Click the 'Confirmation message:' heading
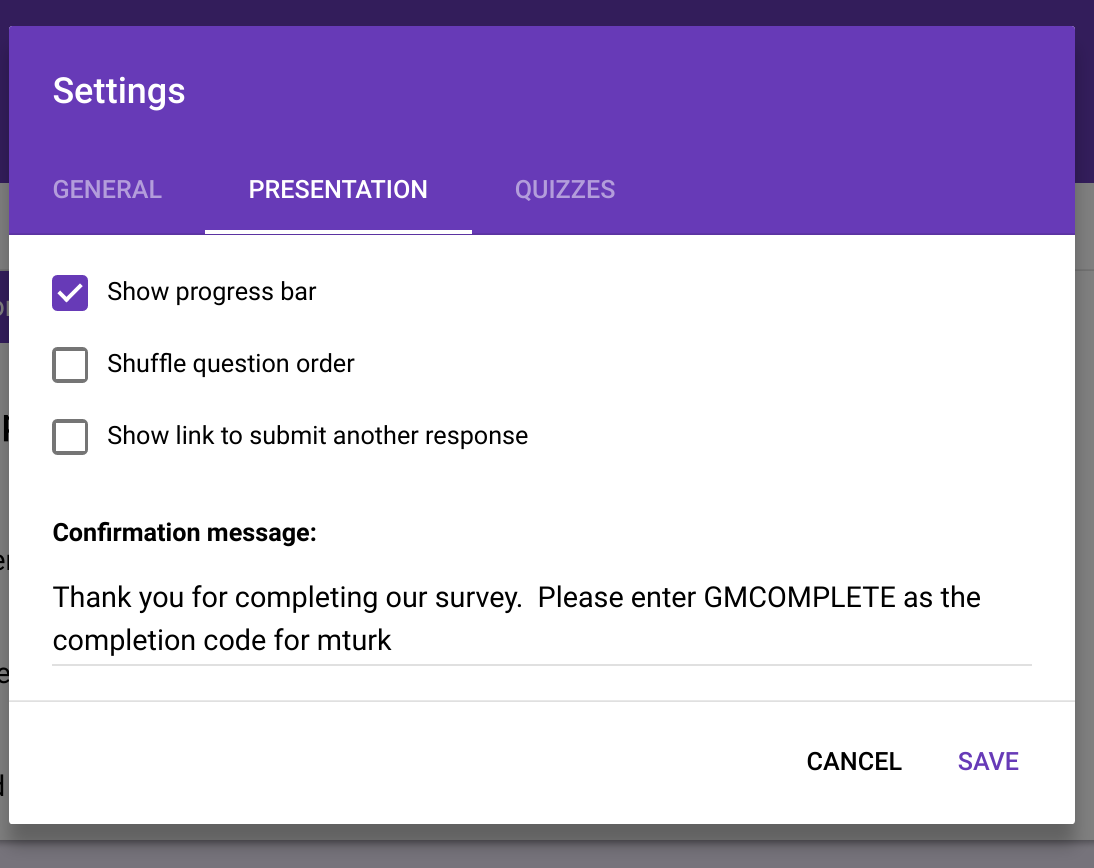The height and width of the screenshot is (868, 1094). pyautogui.click(x=185, y=533)
